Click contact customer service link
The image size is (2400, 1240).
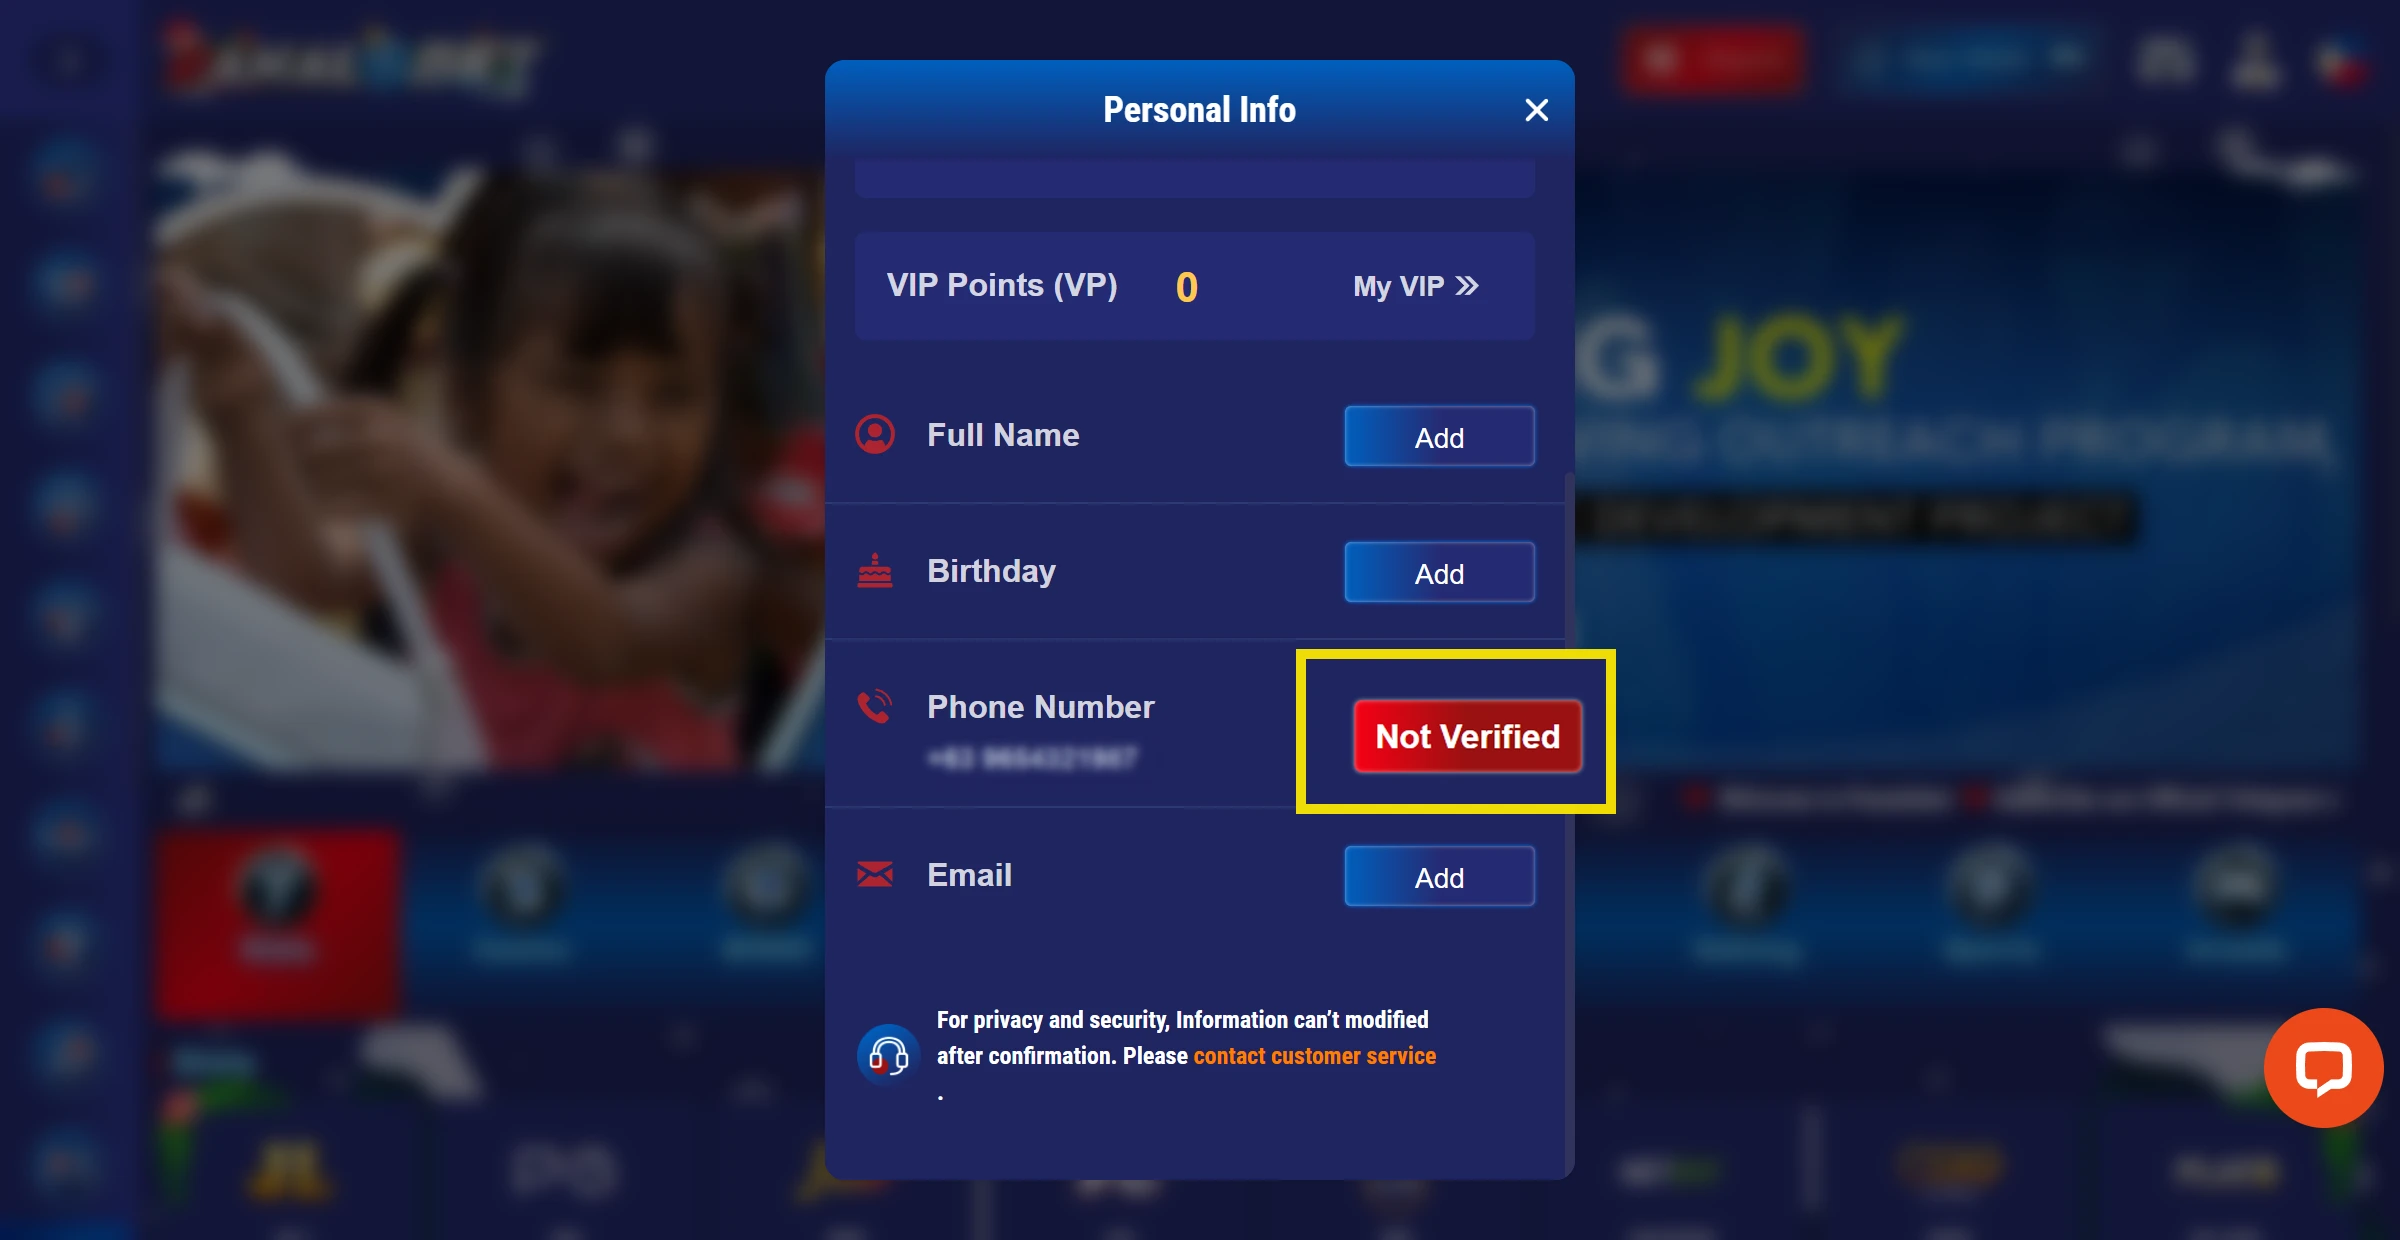click(1314, 1055)
